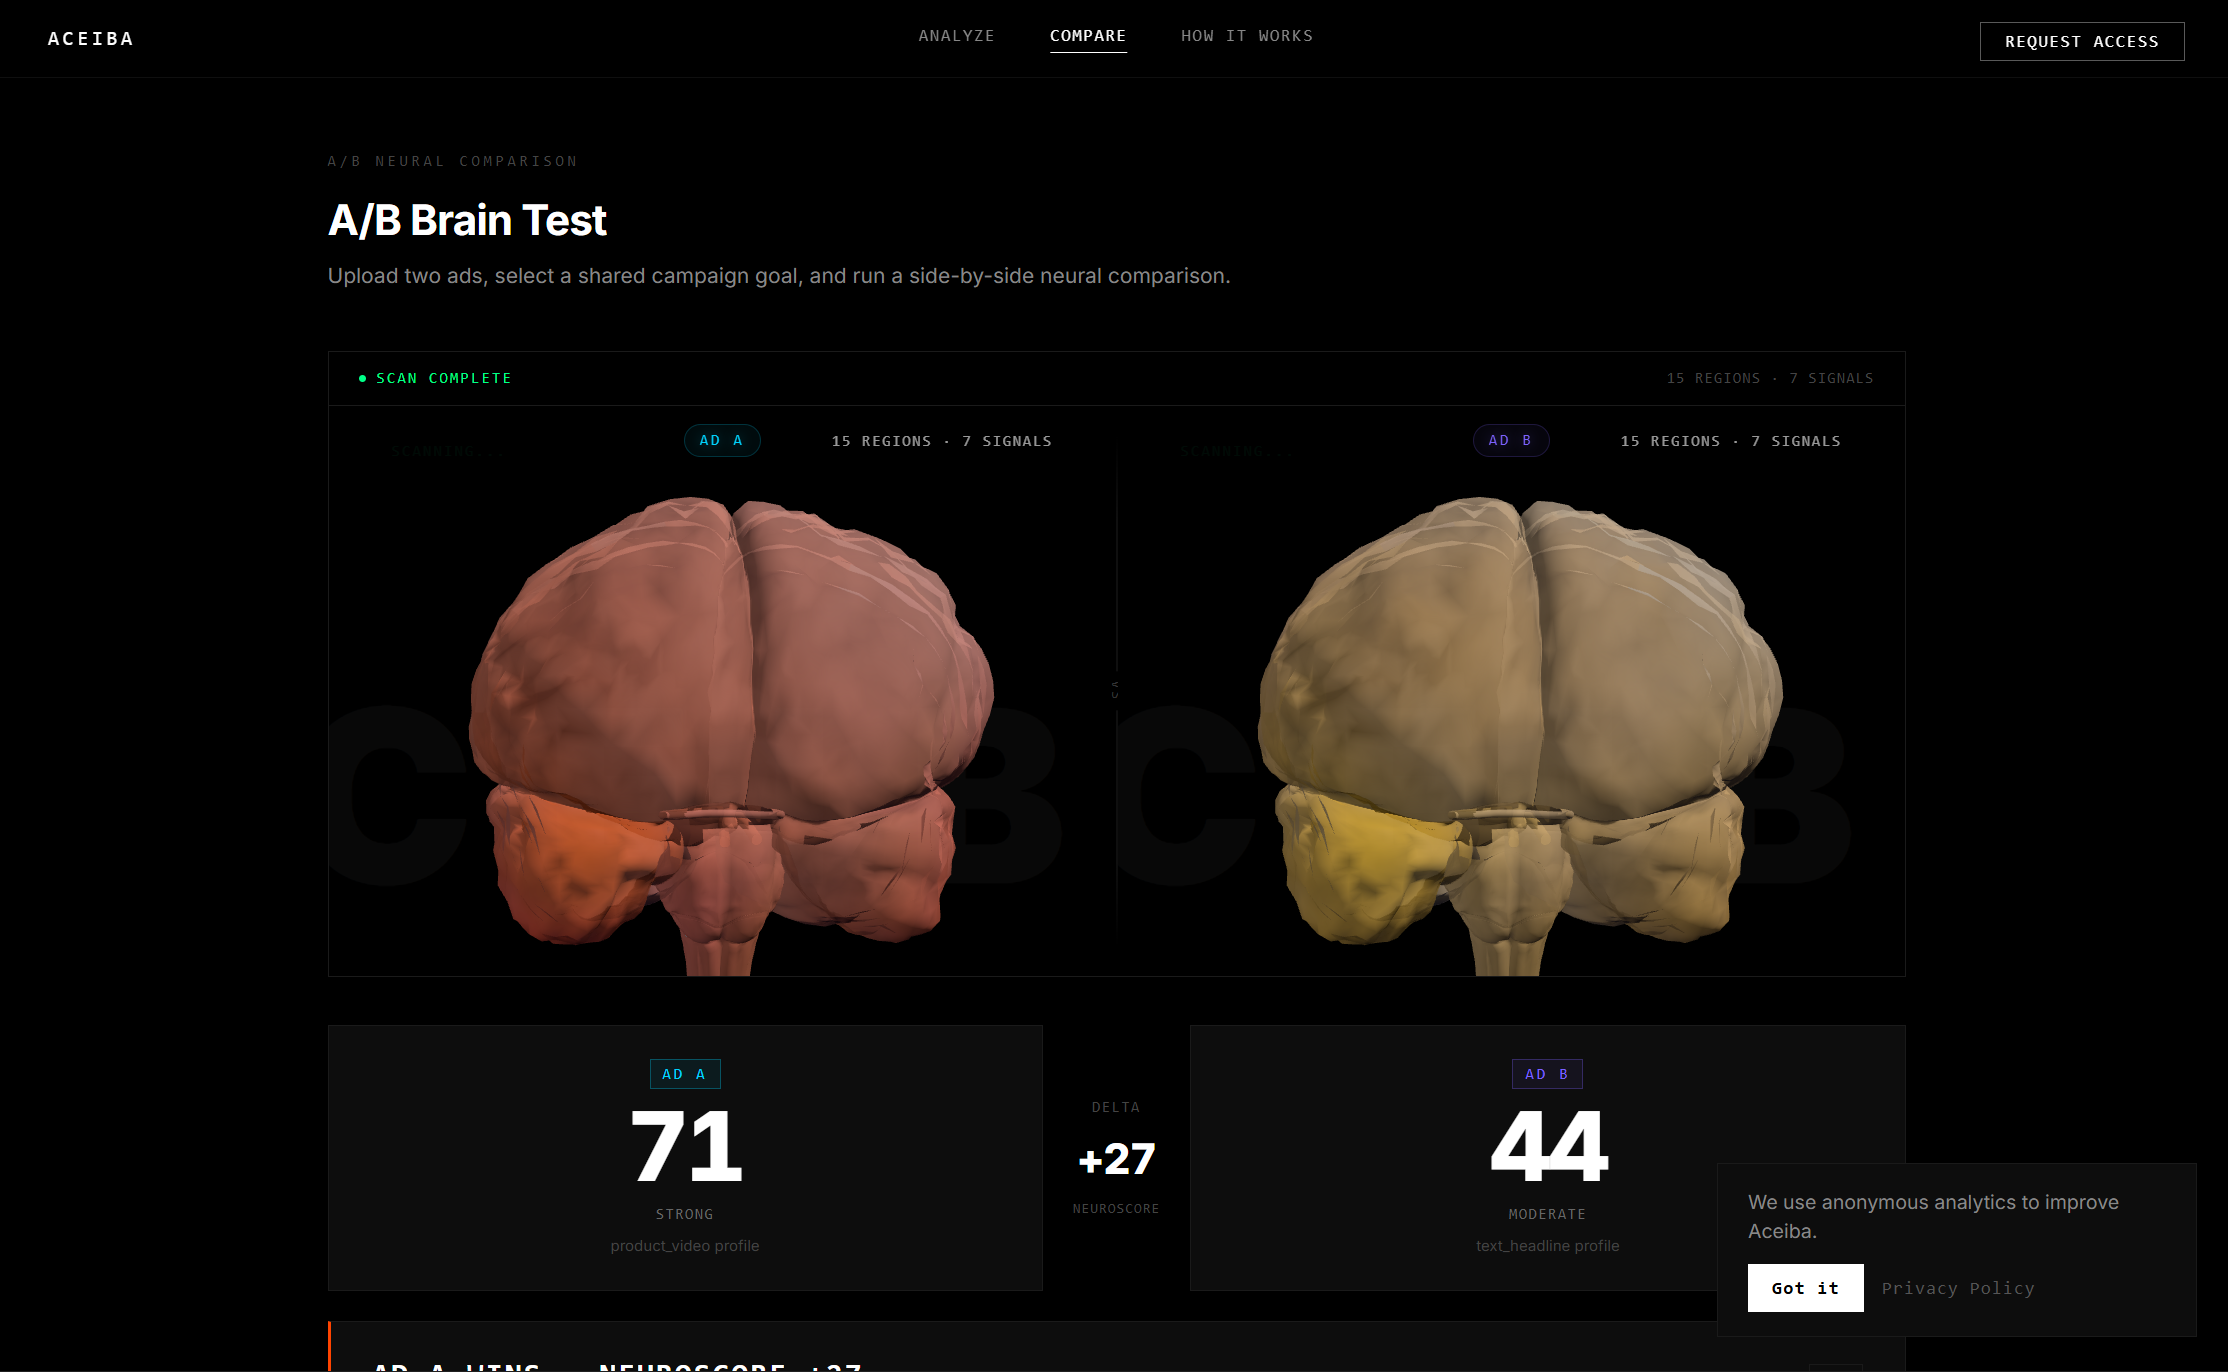
Task: Click the AD A badge in score card
Action: [684, 1074]
